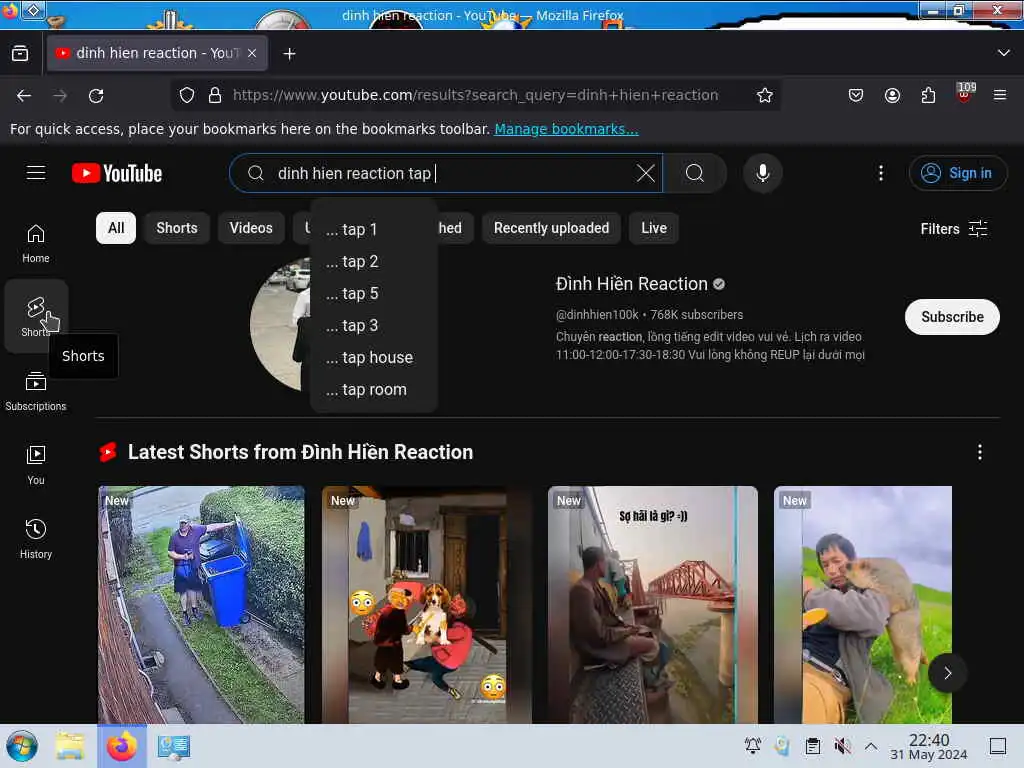Screen dimensions: 1024x768
Task: Open tracking protection shield icon
Action: tap(187, 95)
